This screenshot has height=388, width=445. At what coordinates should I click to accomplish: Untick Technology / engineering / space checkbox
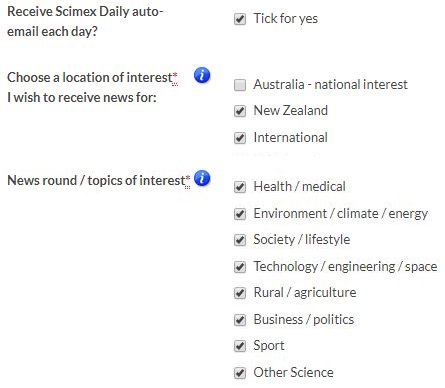coord(240,267)
